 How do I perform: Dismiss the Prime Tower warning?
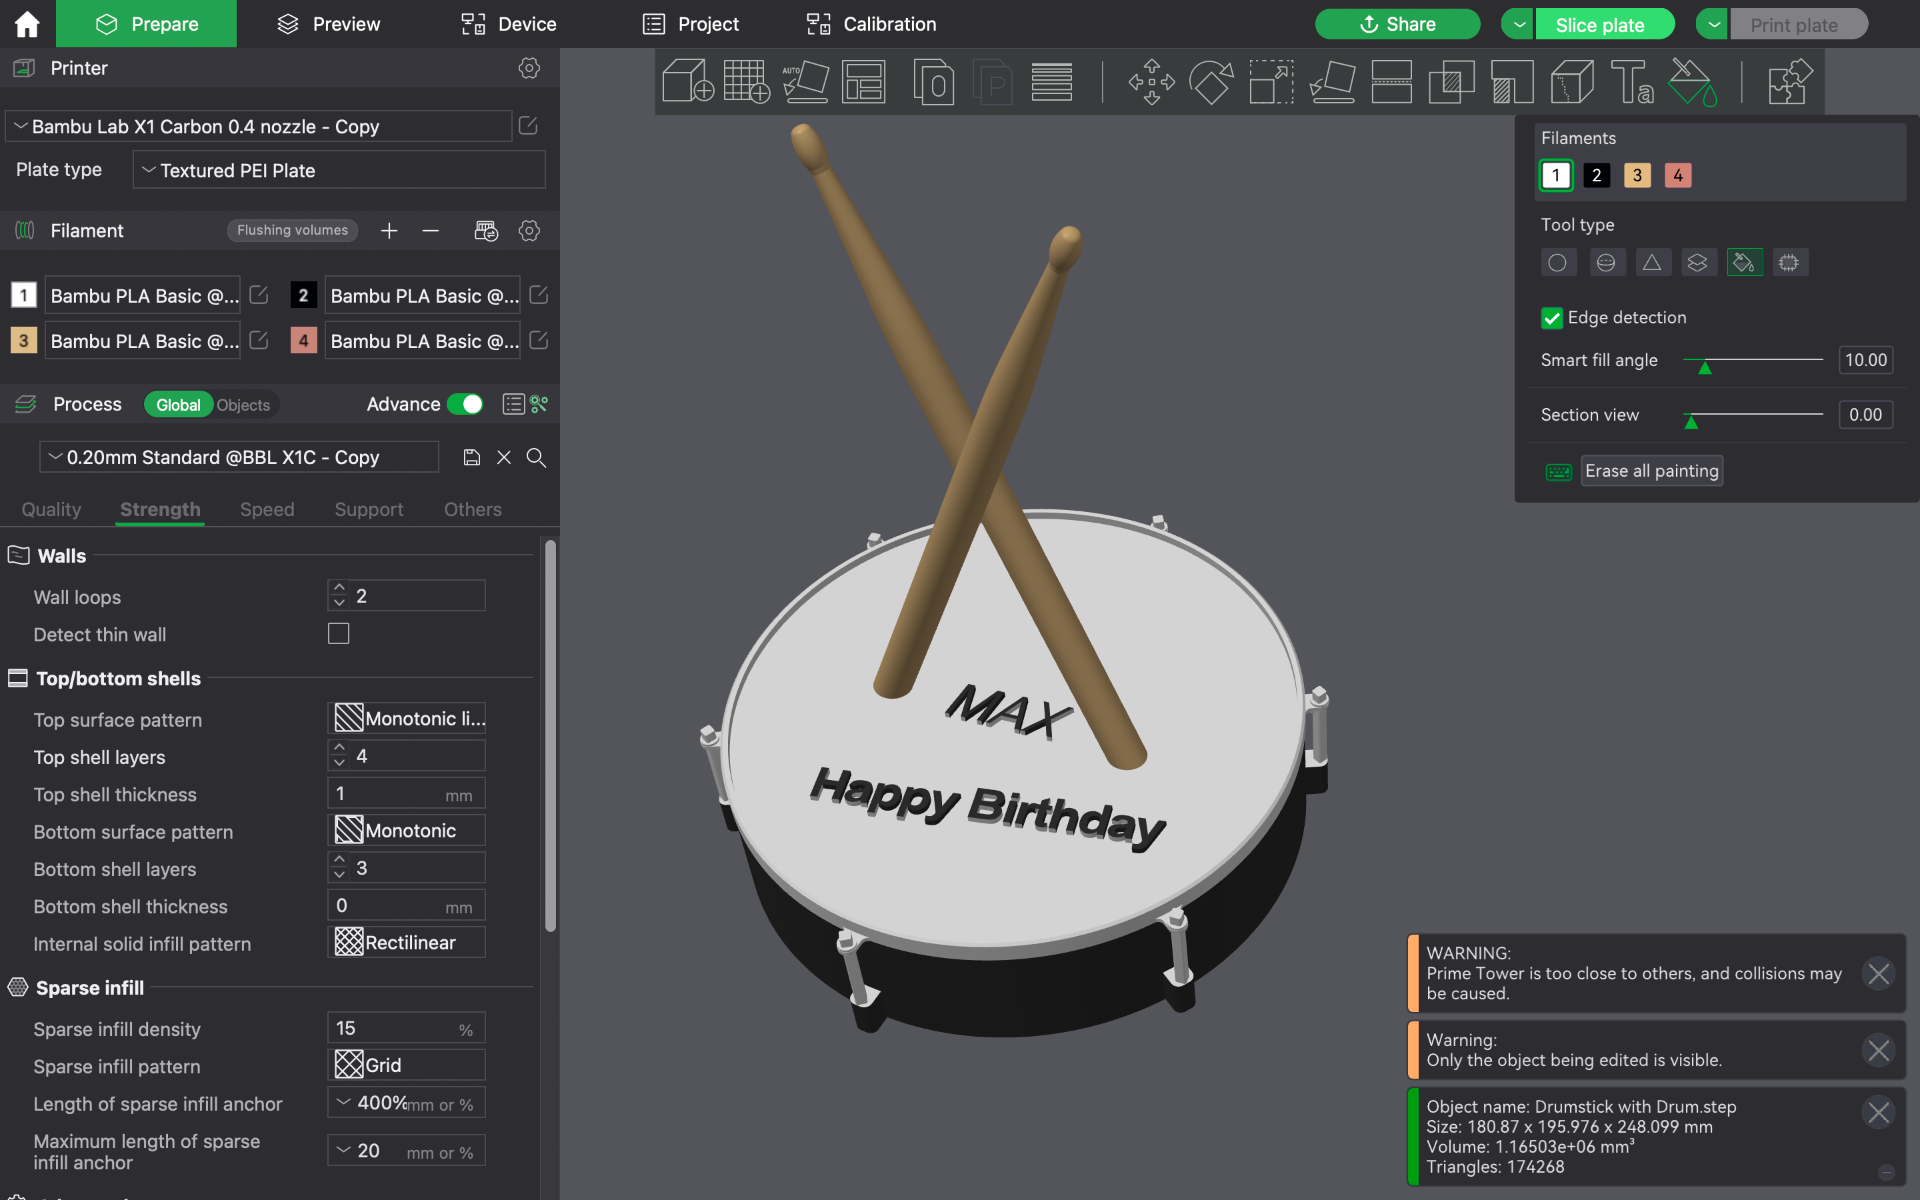click(1879, 973)
